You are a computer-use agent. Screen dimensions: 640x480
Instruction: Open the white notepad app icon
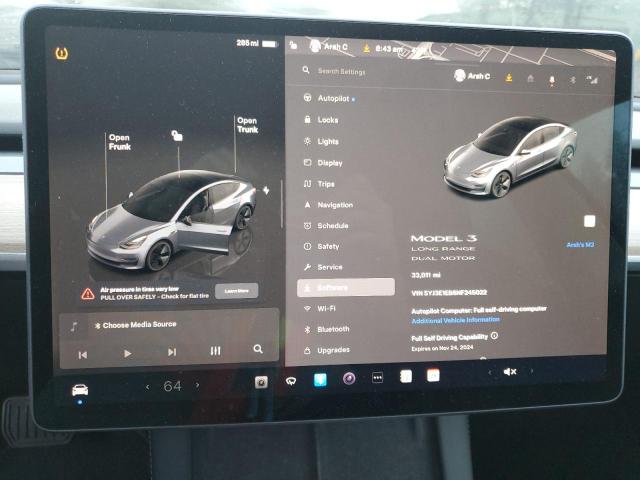406,376
